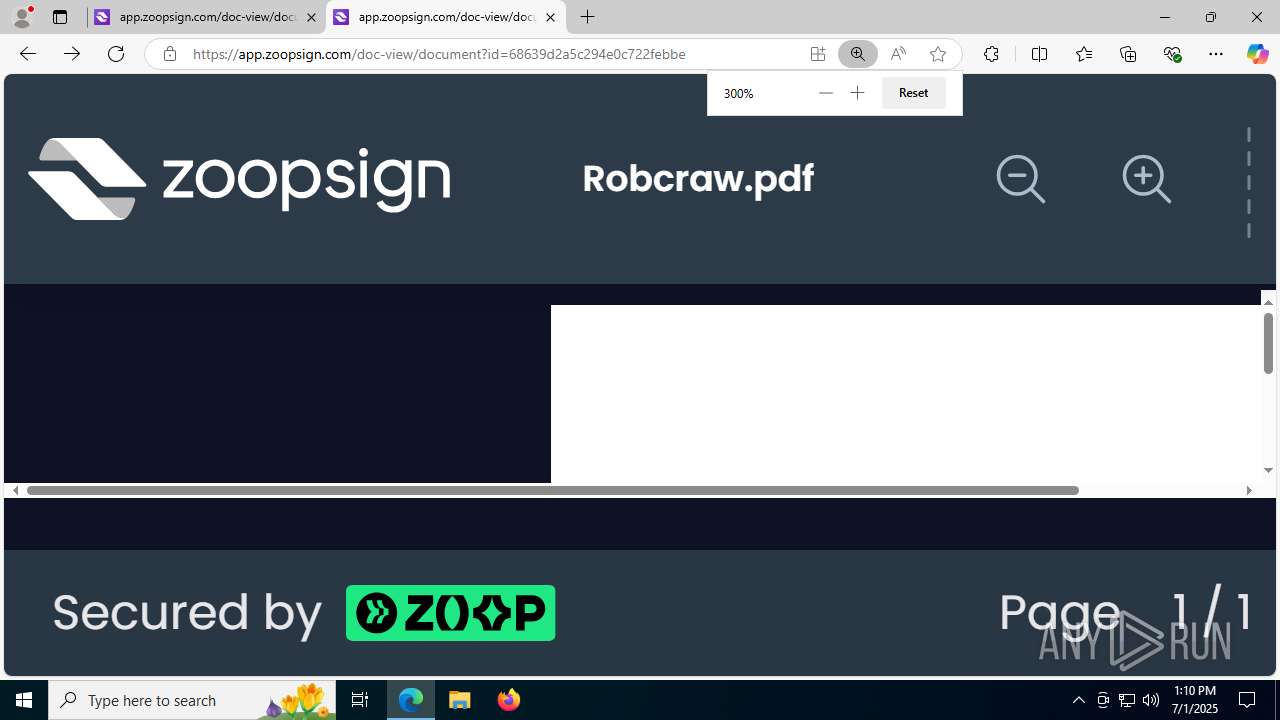Open Task View on the taskbar
1280x720 pixels.
[x=360, y=700]
